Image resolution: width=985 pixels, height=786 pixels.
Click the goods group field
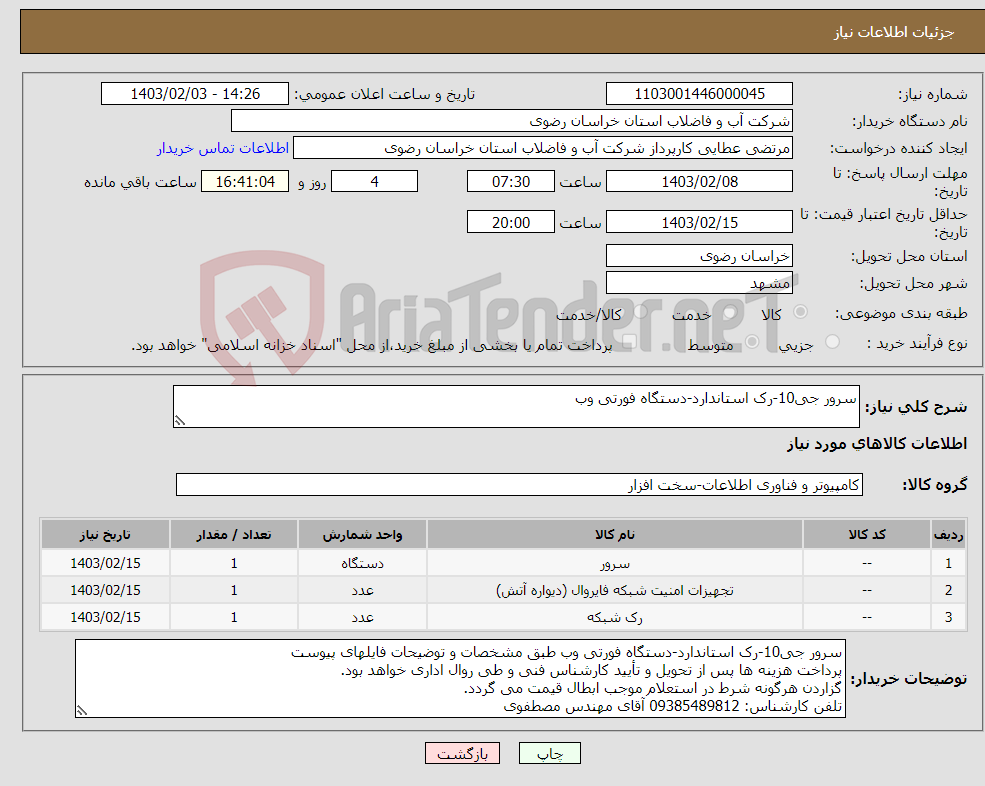pos(520,485)
